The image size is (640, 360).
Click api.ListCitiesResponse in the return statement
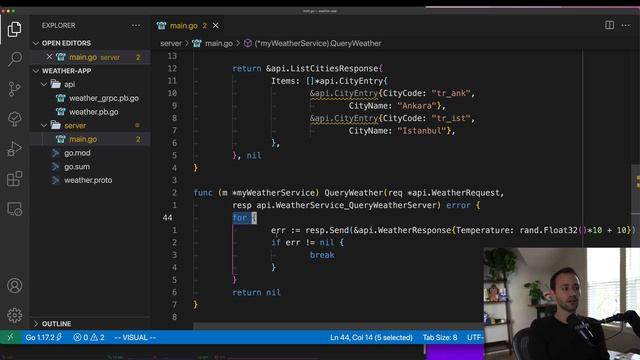(324, 68)
